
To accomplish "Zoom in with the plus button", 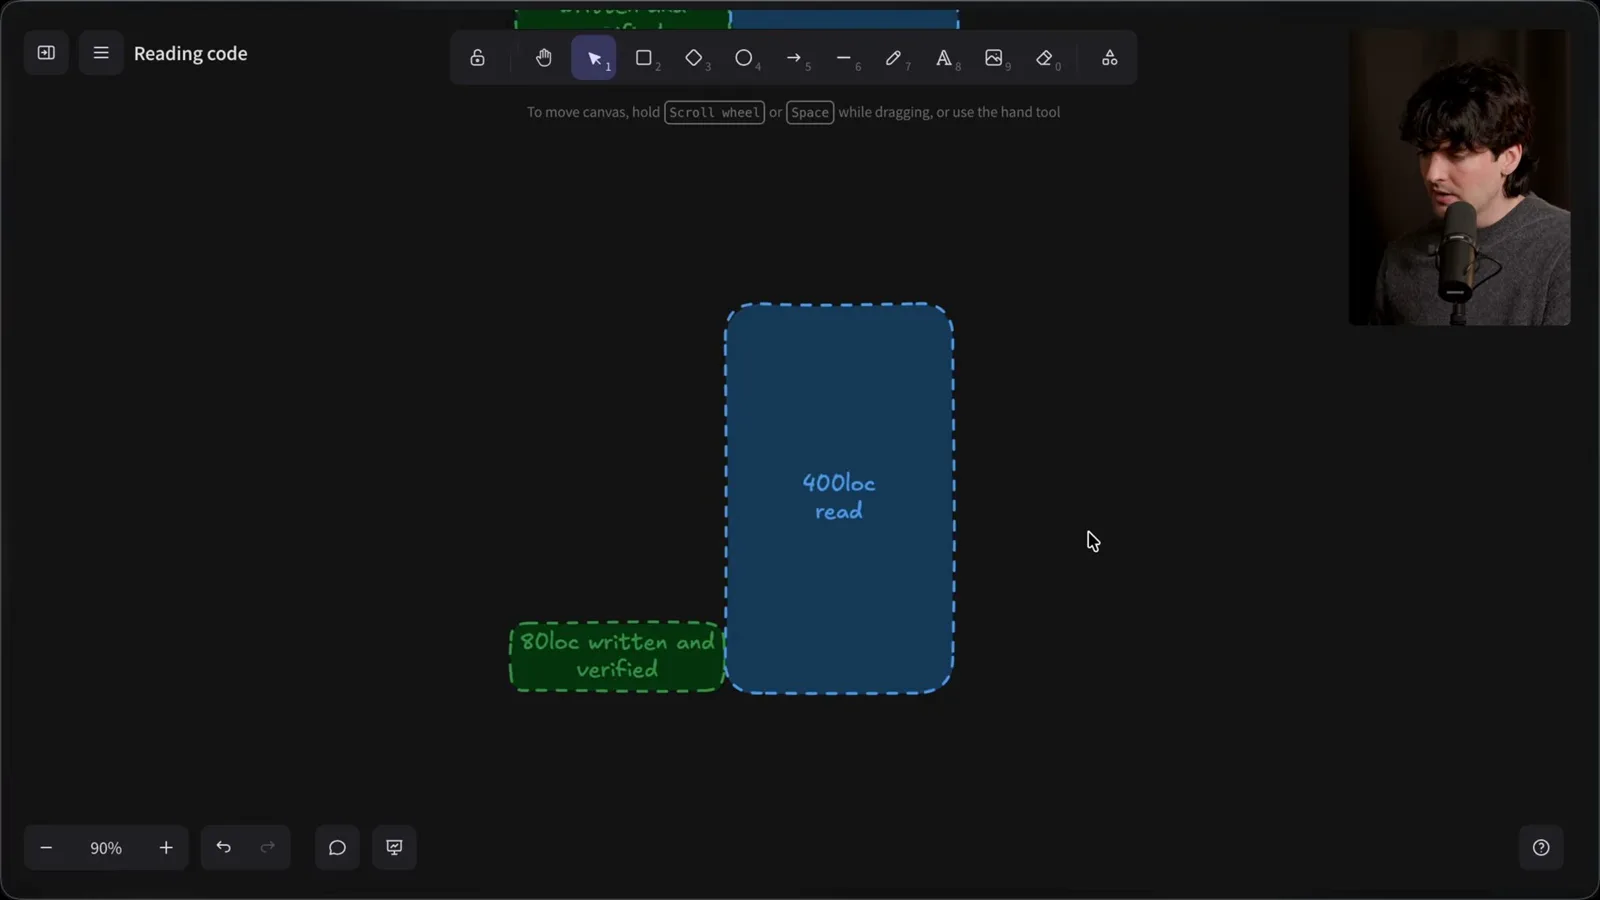I will [166, 848].
